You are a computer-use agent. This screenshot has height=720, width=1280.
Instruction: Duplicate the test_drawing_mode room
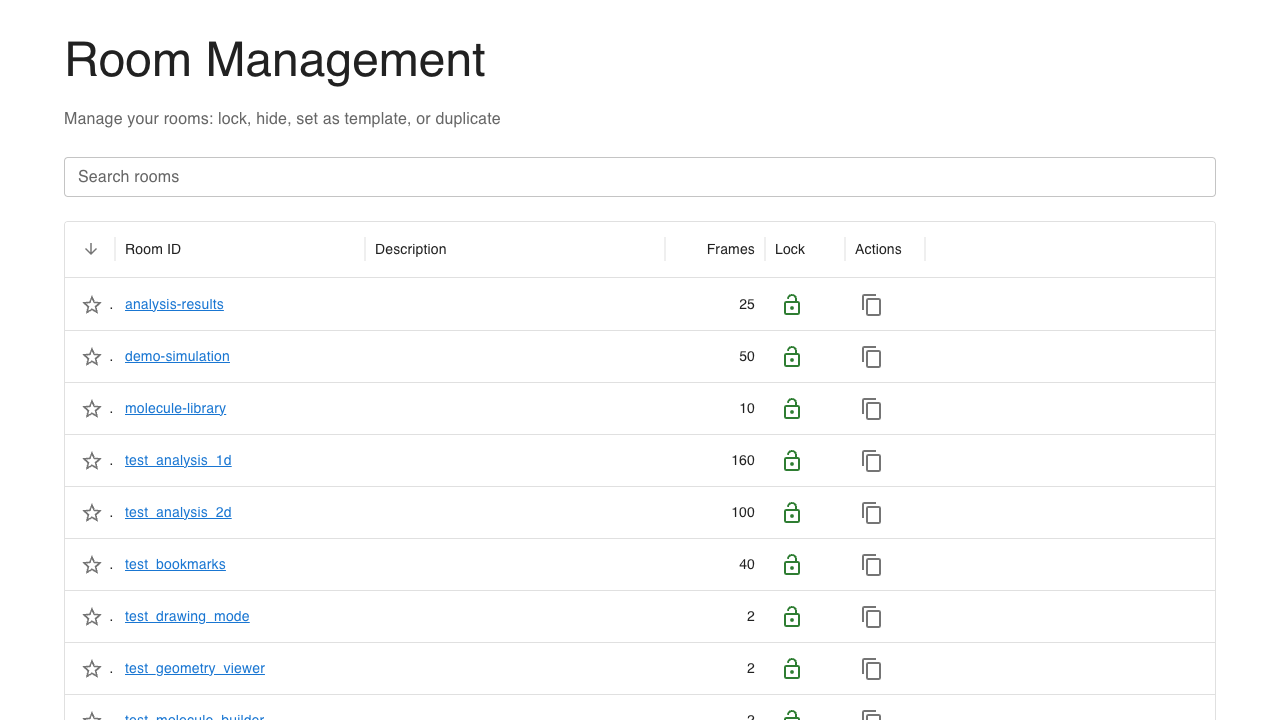click(x=872, y=617)
